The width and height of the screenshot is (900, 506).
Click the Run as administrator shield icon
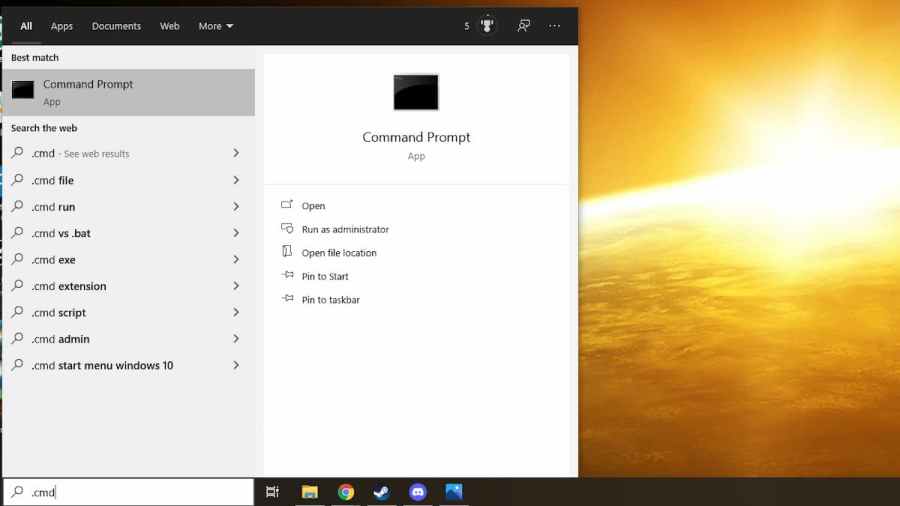287,228
